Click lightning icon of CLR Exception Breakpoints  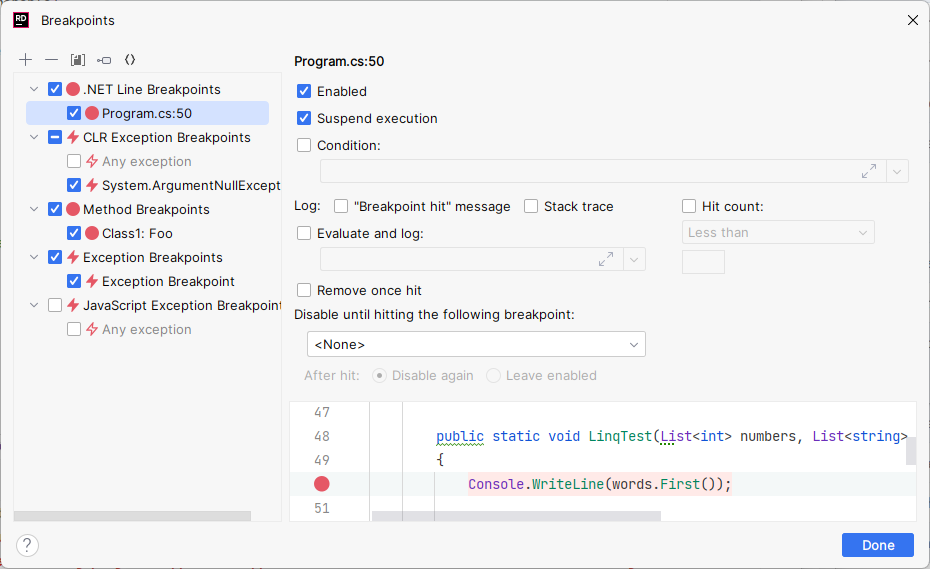coord(73,137)
